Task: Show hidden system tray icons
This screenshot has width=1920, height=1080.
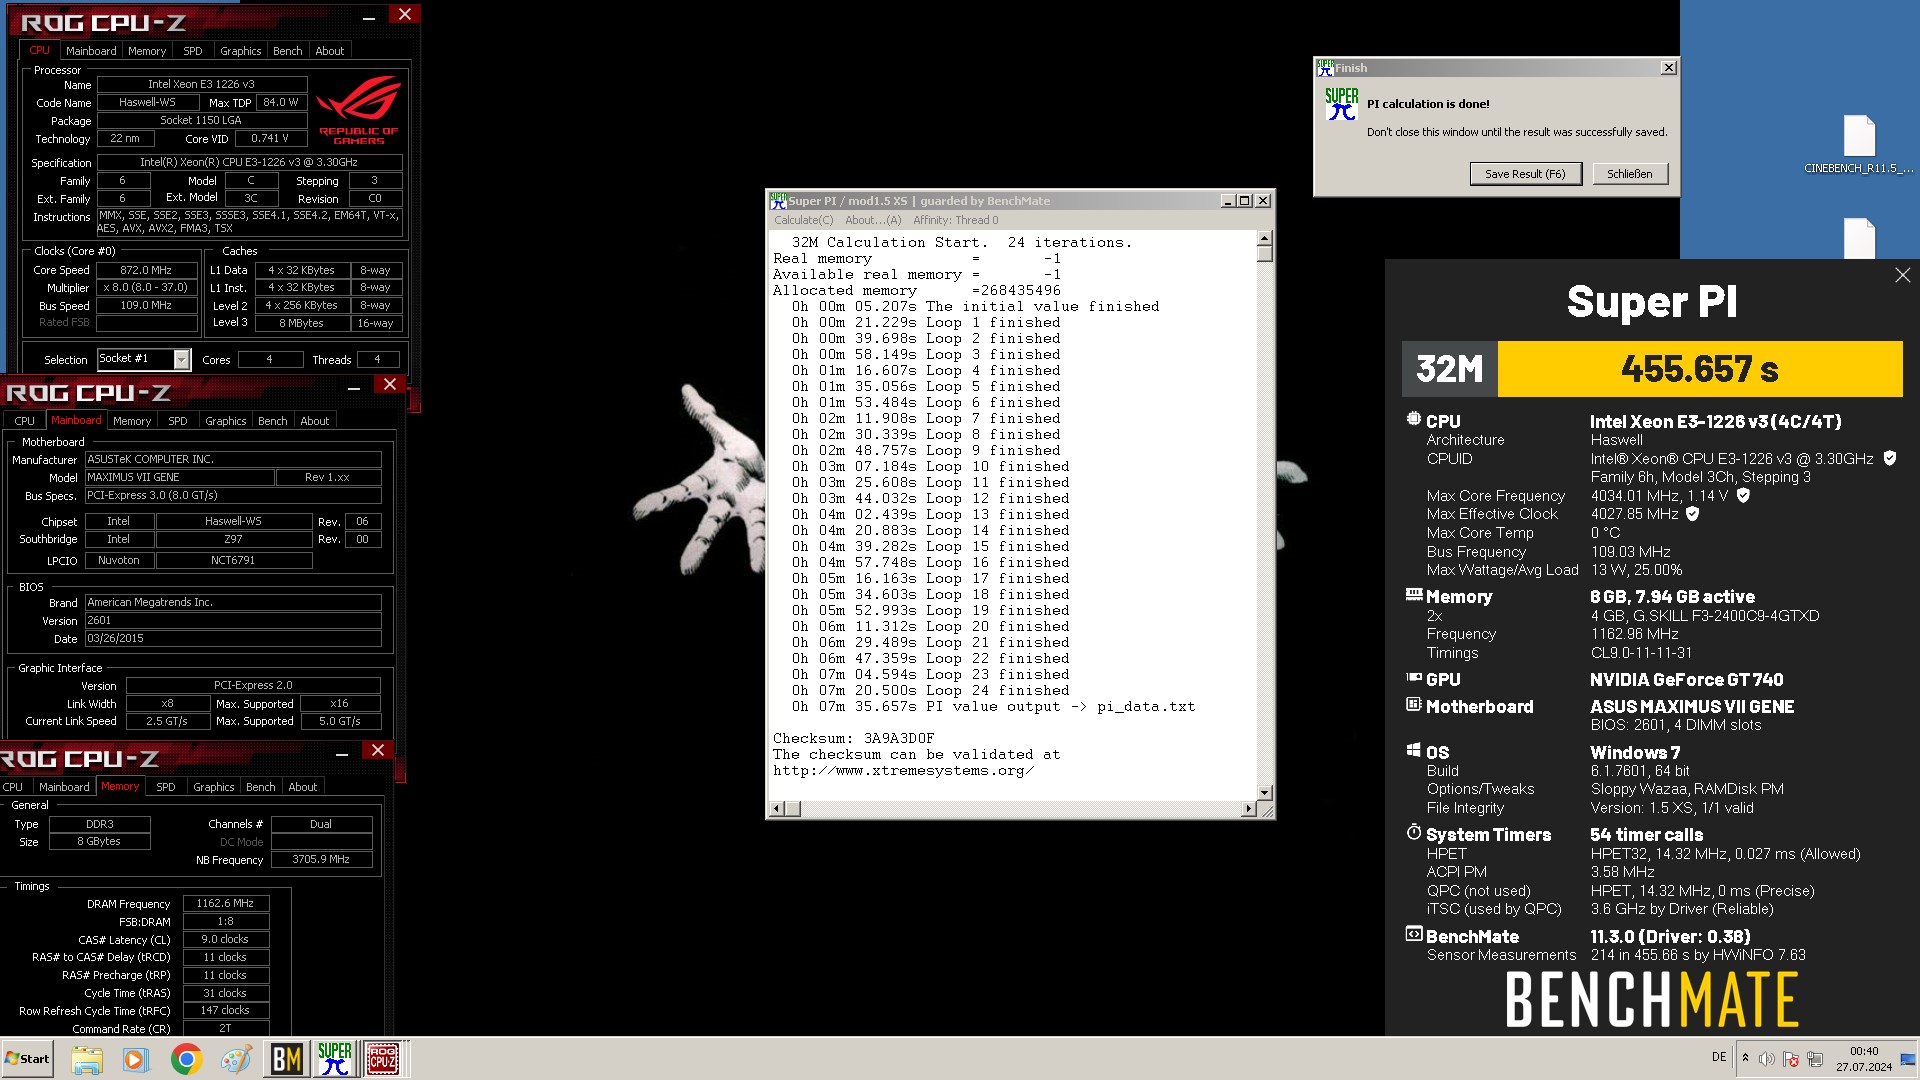Action: (1745, 1058)
